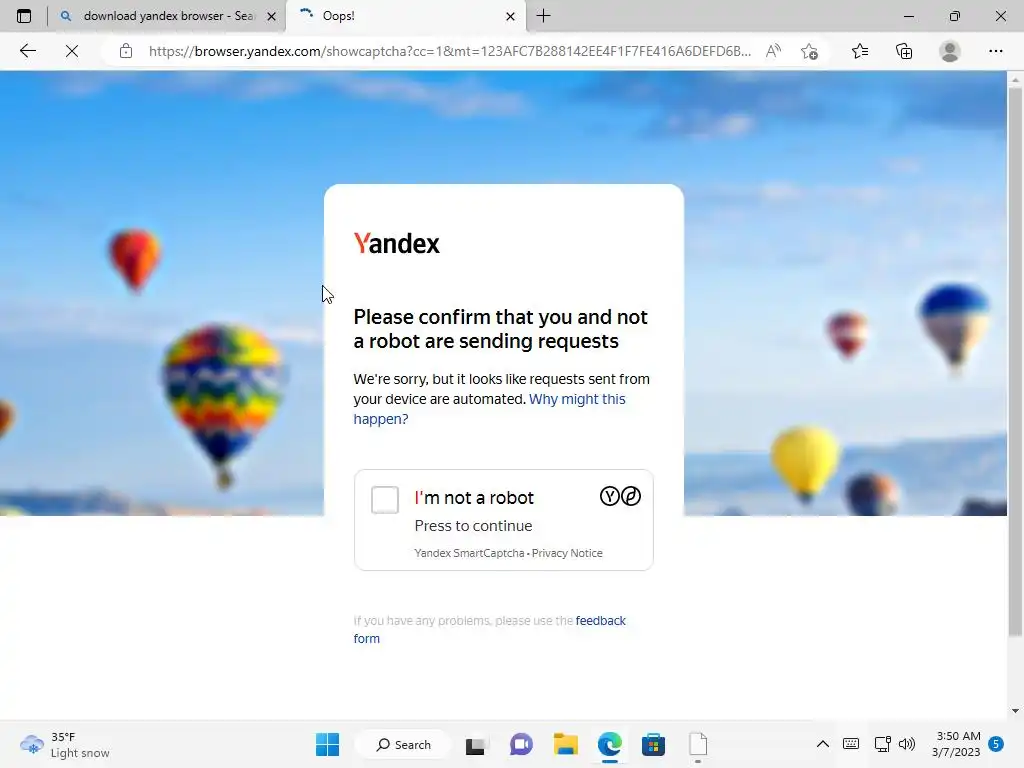Check the I'm not a robot checkbox
1024x768 pixels.
coord(385,500)
